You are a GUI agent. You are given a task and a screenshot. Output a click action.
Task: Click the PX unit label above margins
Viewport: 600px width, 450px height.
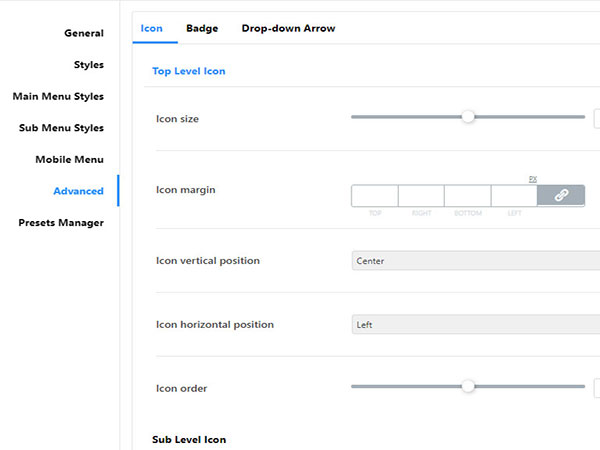[533, 179]
